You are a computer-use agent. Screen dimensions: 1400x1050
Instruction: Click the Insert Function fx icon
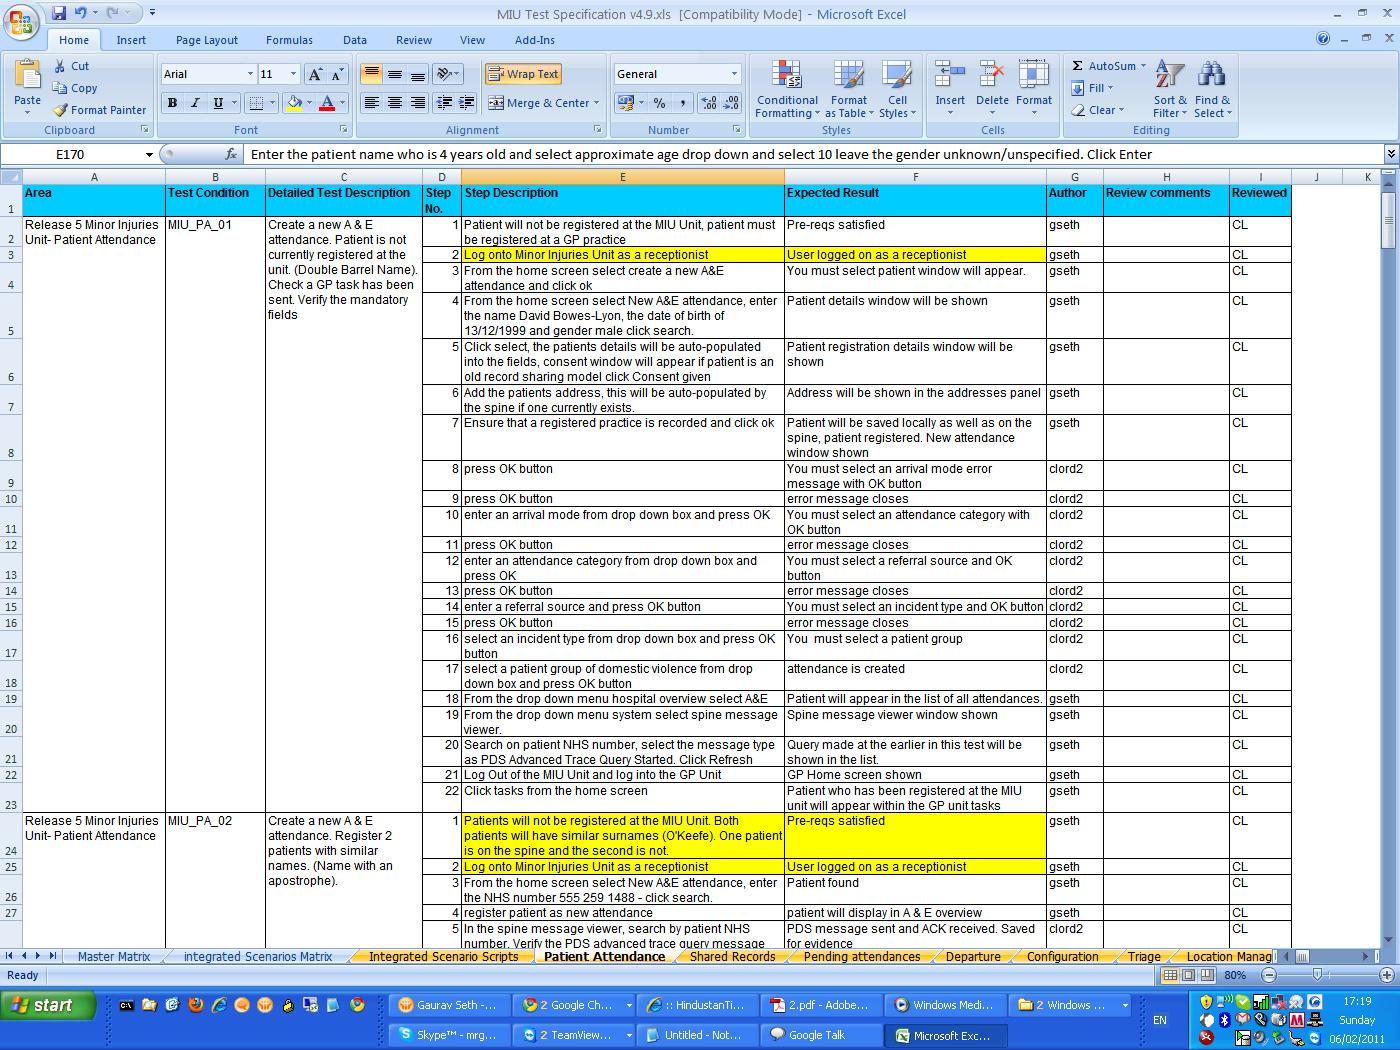point(231,154)
